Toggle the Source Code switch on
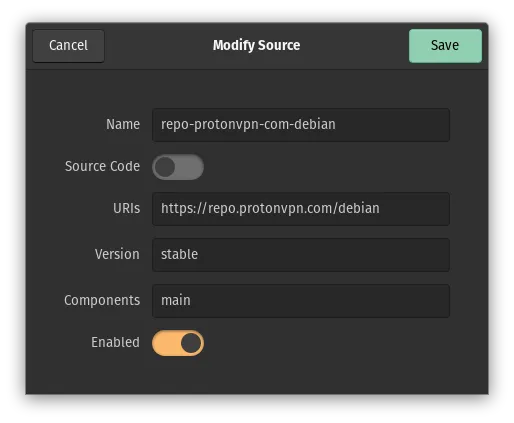Screen dimensions: 514x423 pos(178,167)
